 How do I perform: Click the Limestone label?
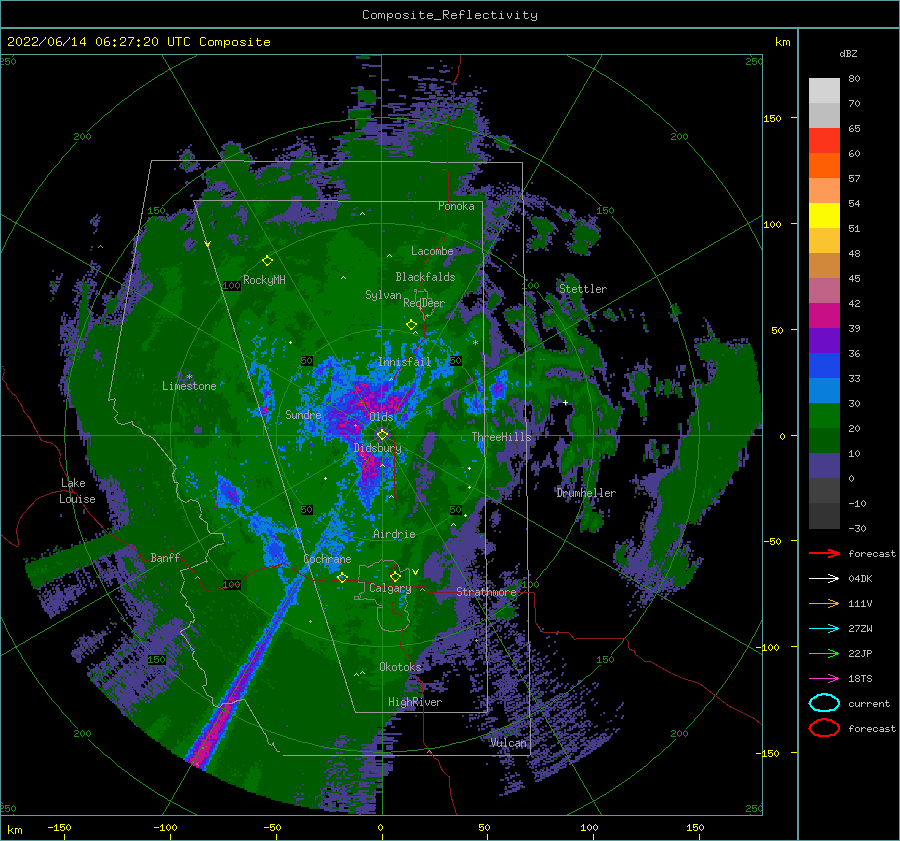click(x=189, y=386)
